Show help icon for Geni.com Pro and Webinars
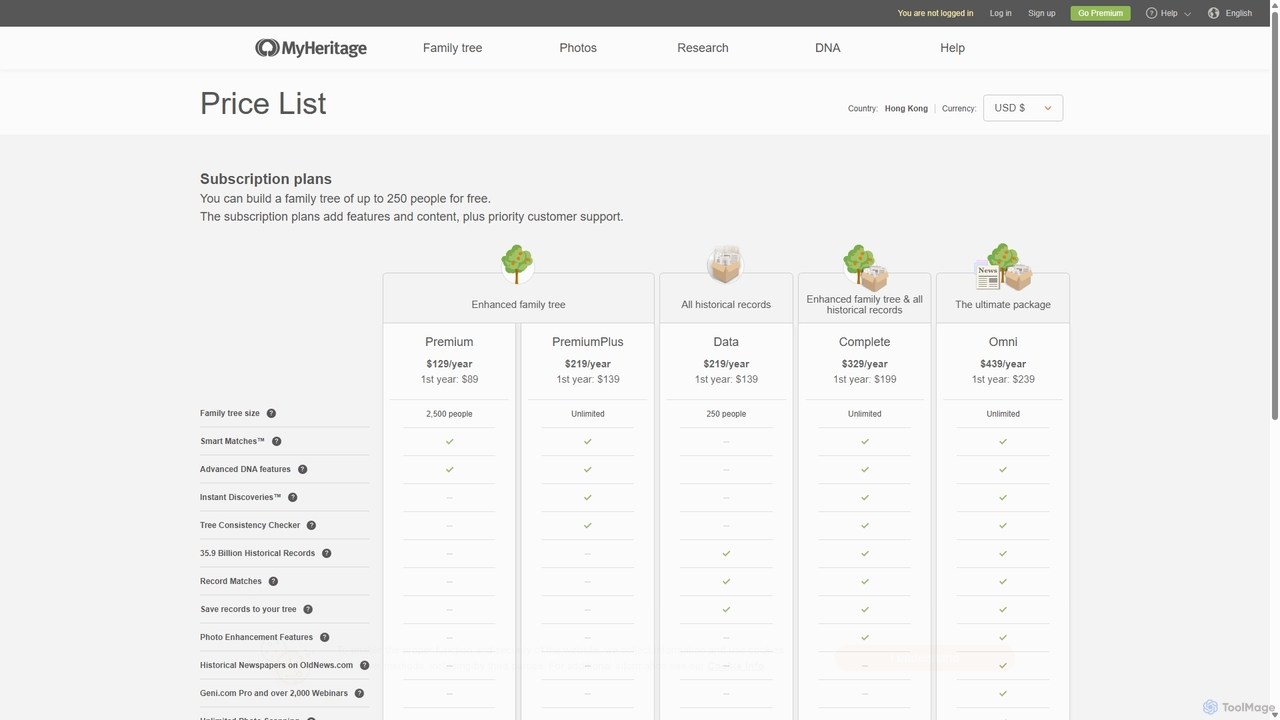This screenshot has height=720, width=1280. point(359,693)
